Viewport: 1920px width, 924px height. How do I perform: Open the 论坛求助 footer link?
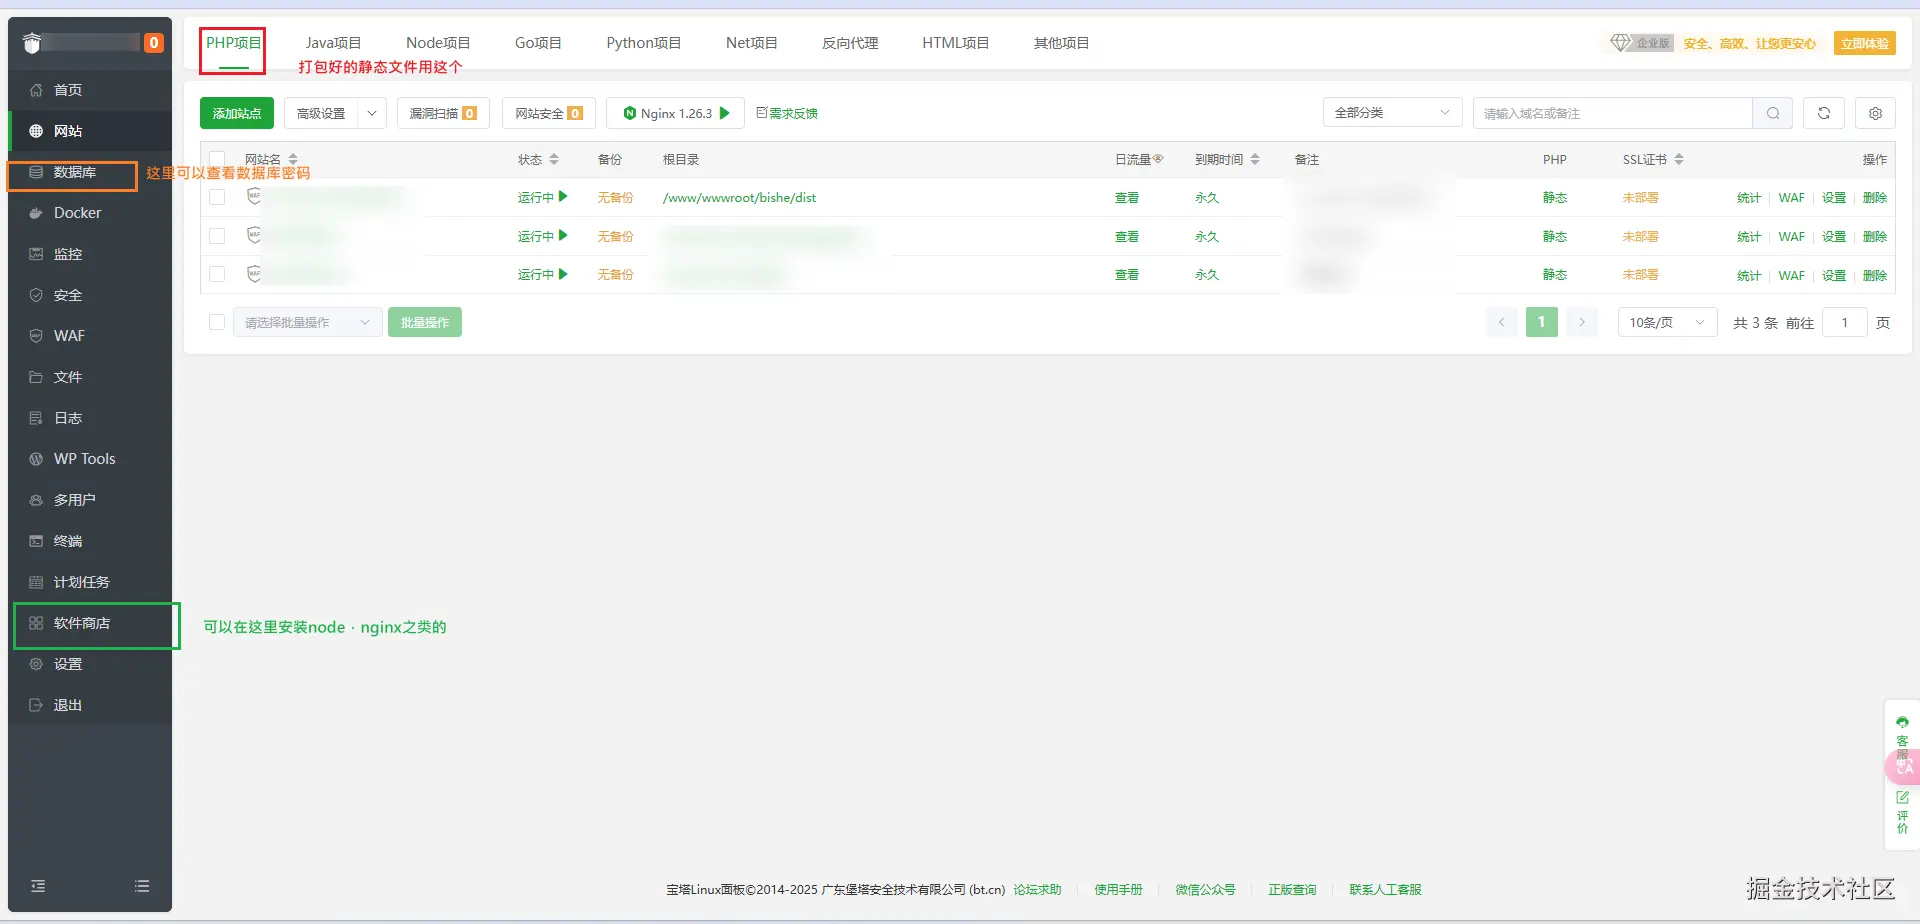point(1037,889)
